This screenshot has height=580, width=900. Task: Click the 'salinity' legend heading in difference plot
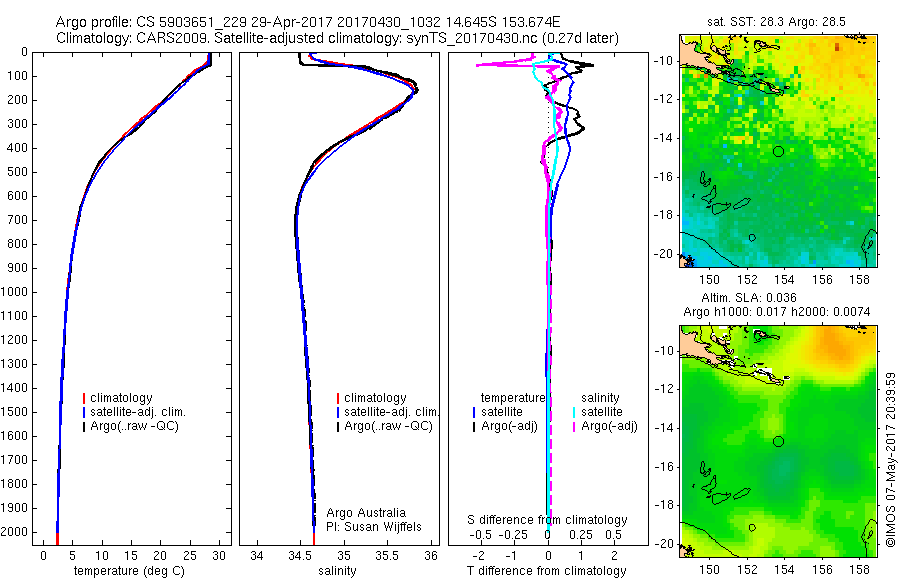tap(600, 397)
